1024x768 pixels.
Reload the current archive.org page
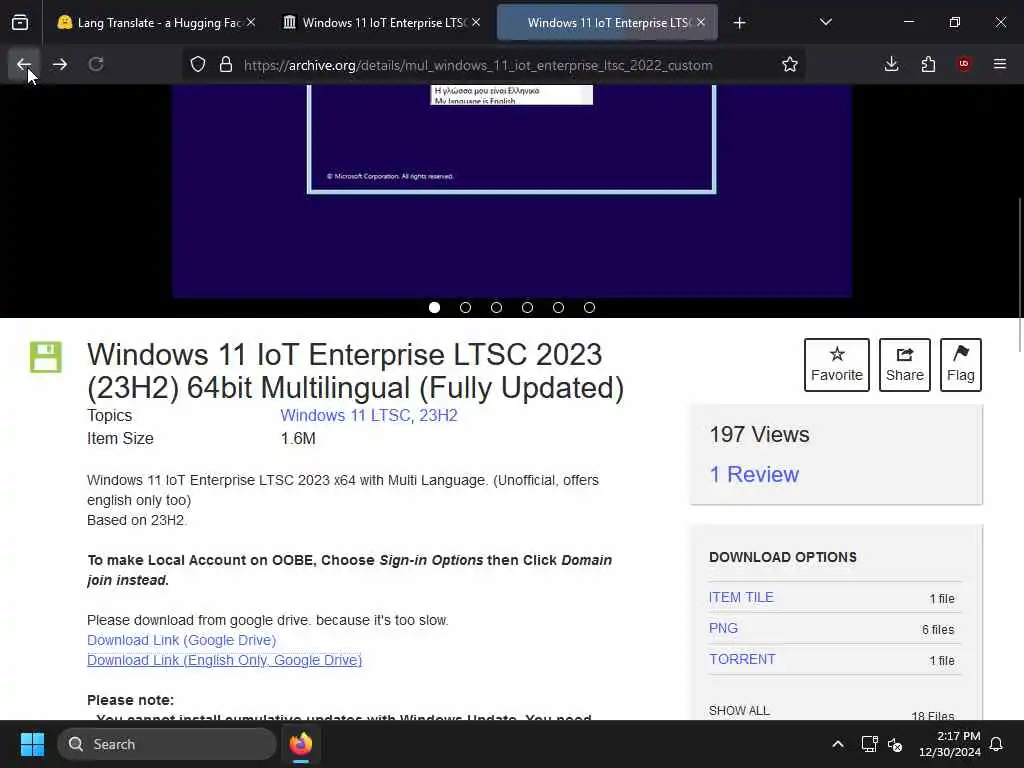(x=96, y=64)
